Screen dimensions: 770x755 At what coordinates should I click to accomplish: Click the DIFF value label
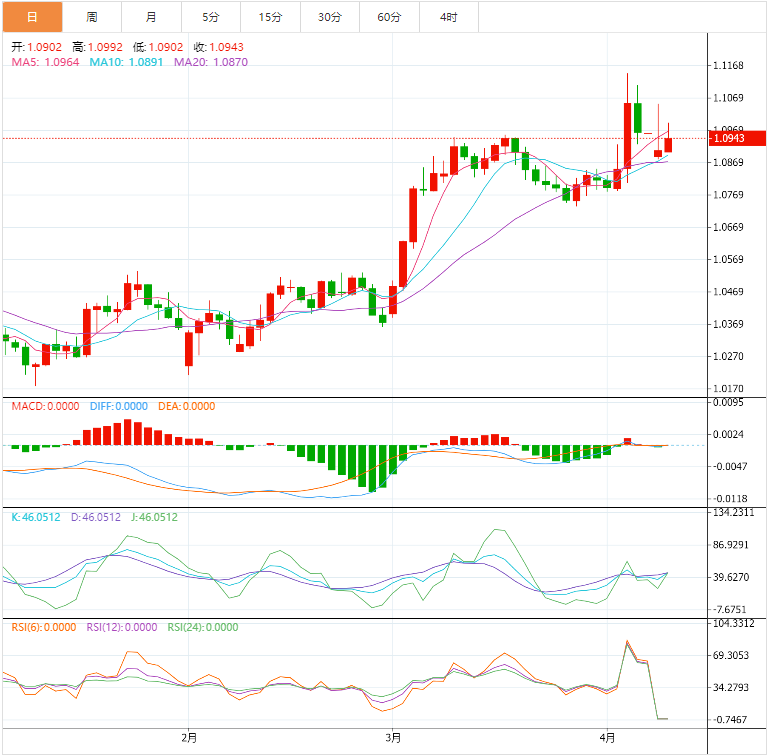tap(118, 406)
